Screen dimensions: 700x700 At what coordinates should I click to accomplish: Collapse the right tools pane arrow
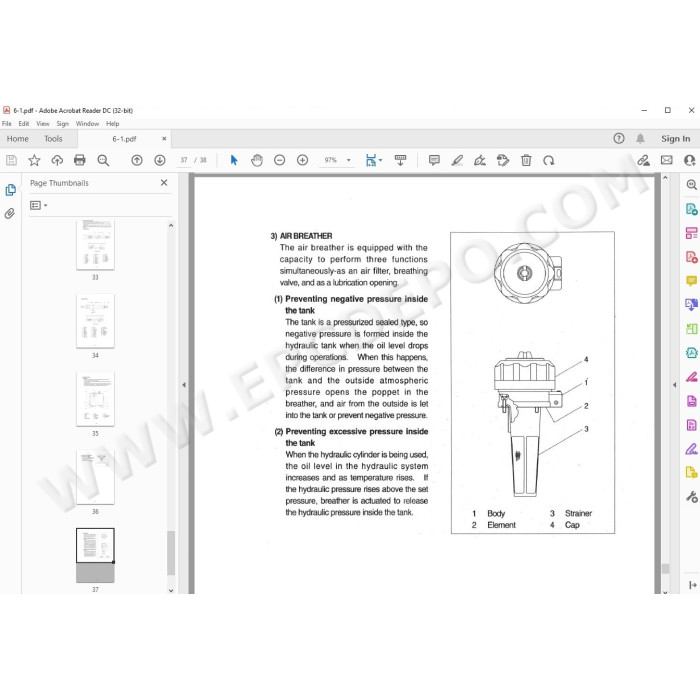(675, 384)
